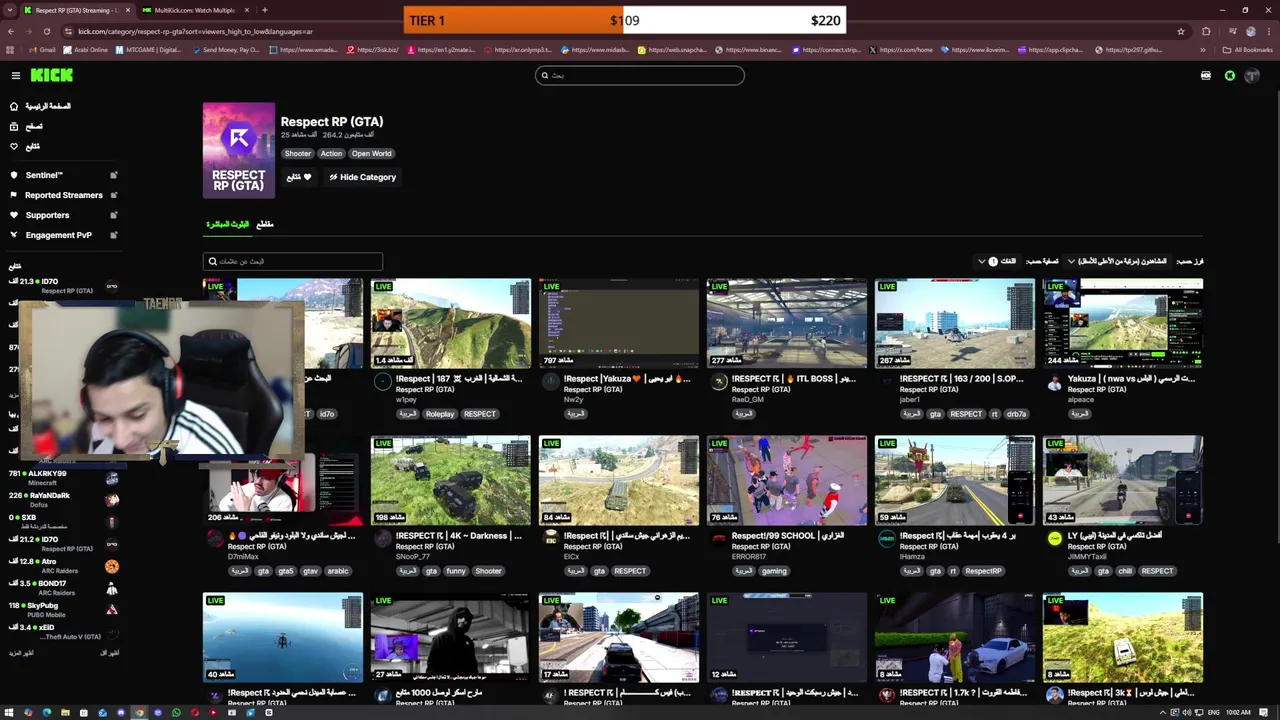Screen dimensions: 1280x720
Task: Open the home page sidebar link
Action: pos(40,106)
